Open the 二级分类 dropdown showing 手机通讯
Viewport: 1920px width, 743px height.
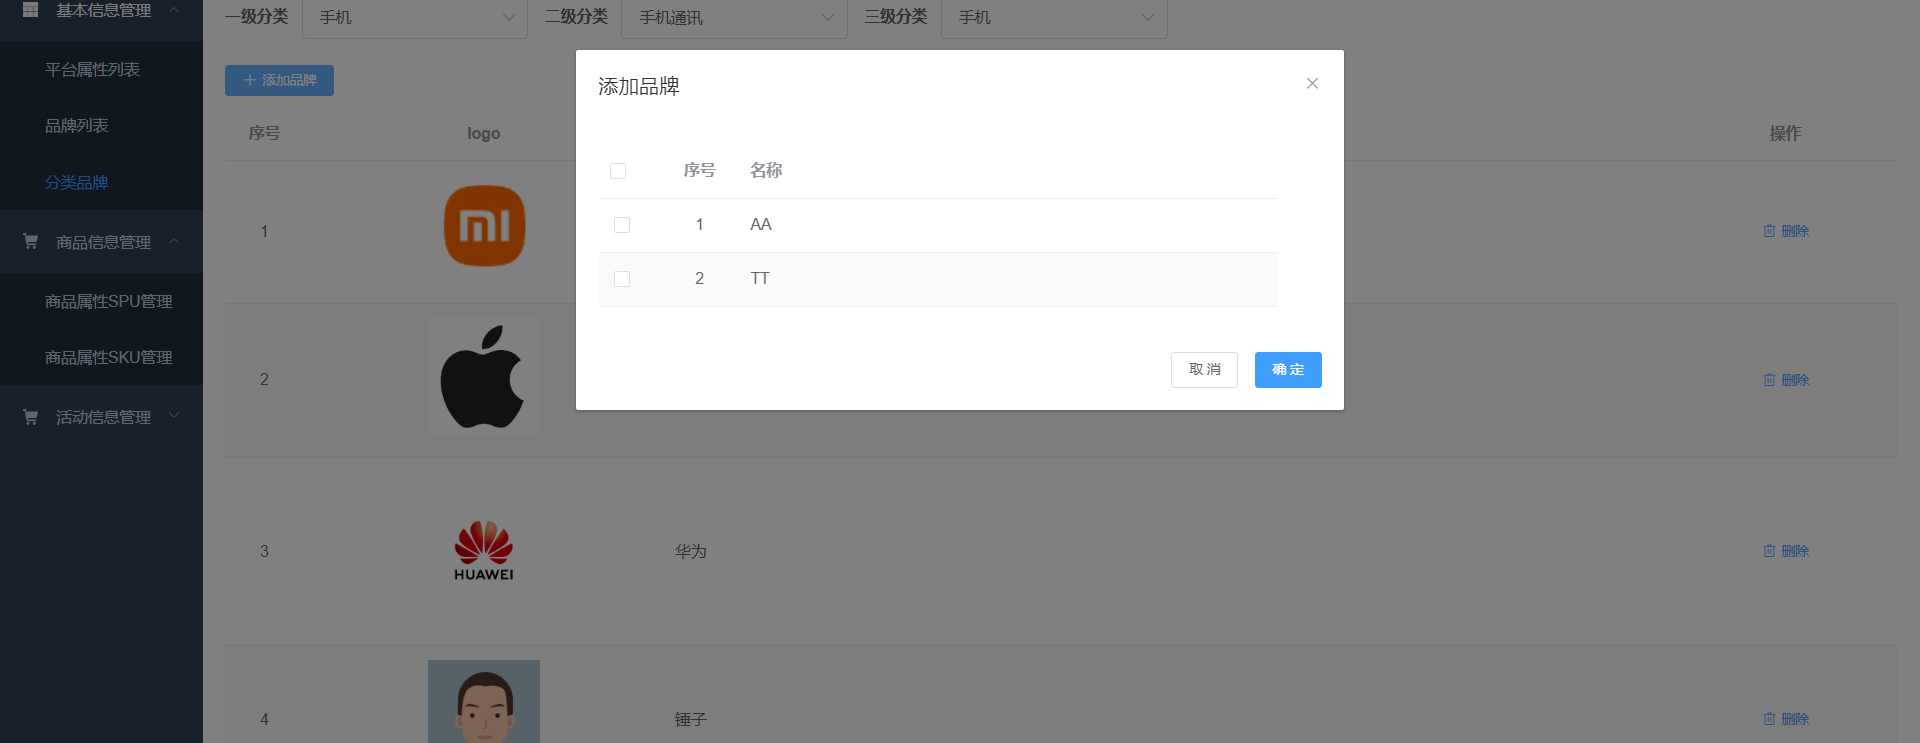pyautogui.click(x=734, y=18)
